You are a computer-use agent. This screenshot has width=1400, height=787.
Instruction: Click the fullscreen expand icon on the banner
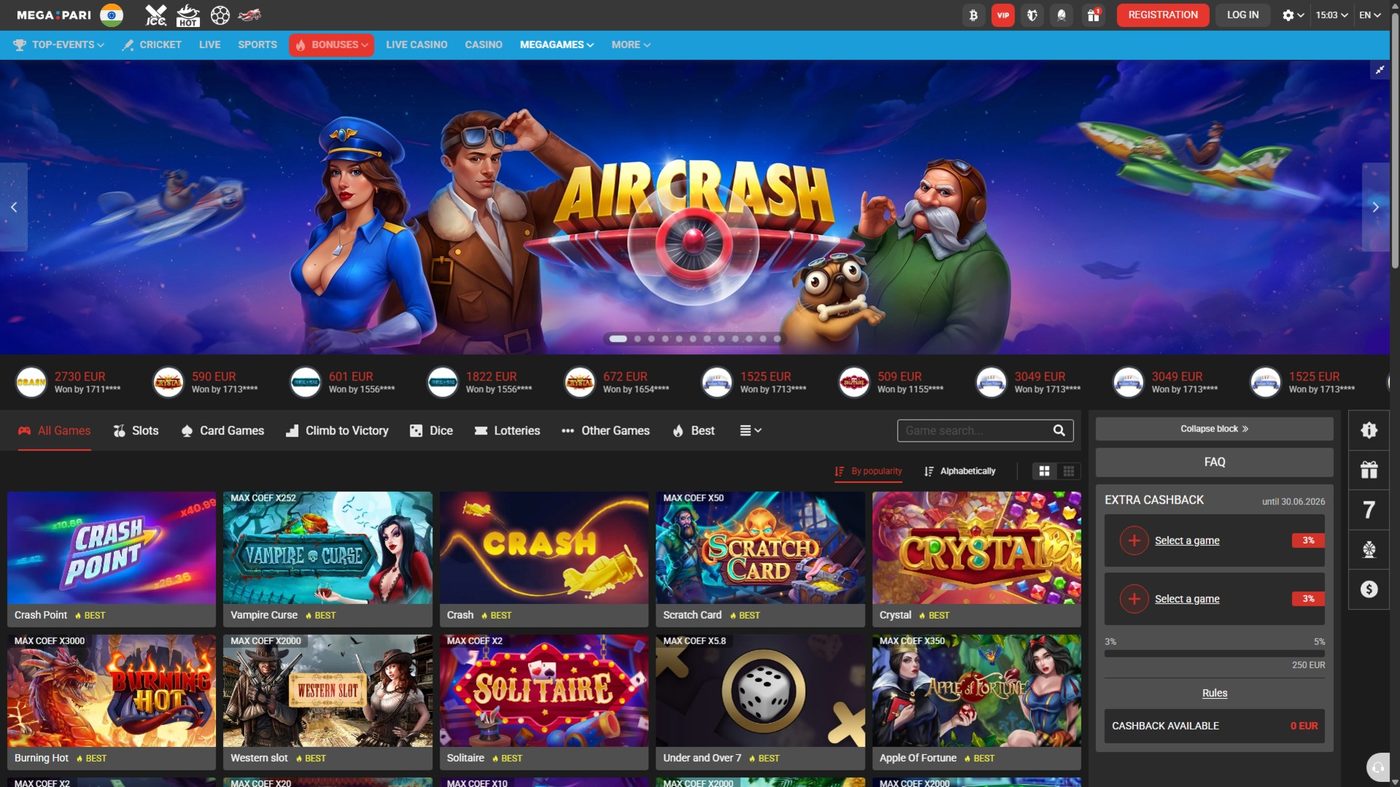click(x=1379, y=70)
